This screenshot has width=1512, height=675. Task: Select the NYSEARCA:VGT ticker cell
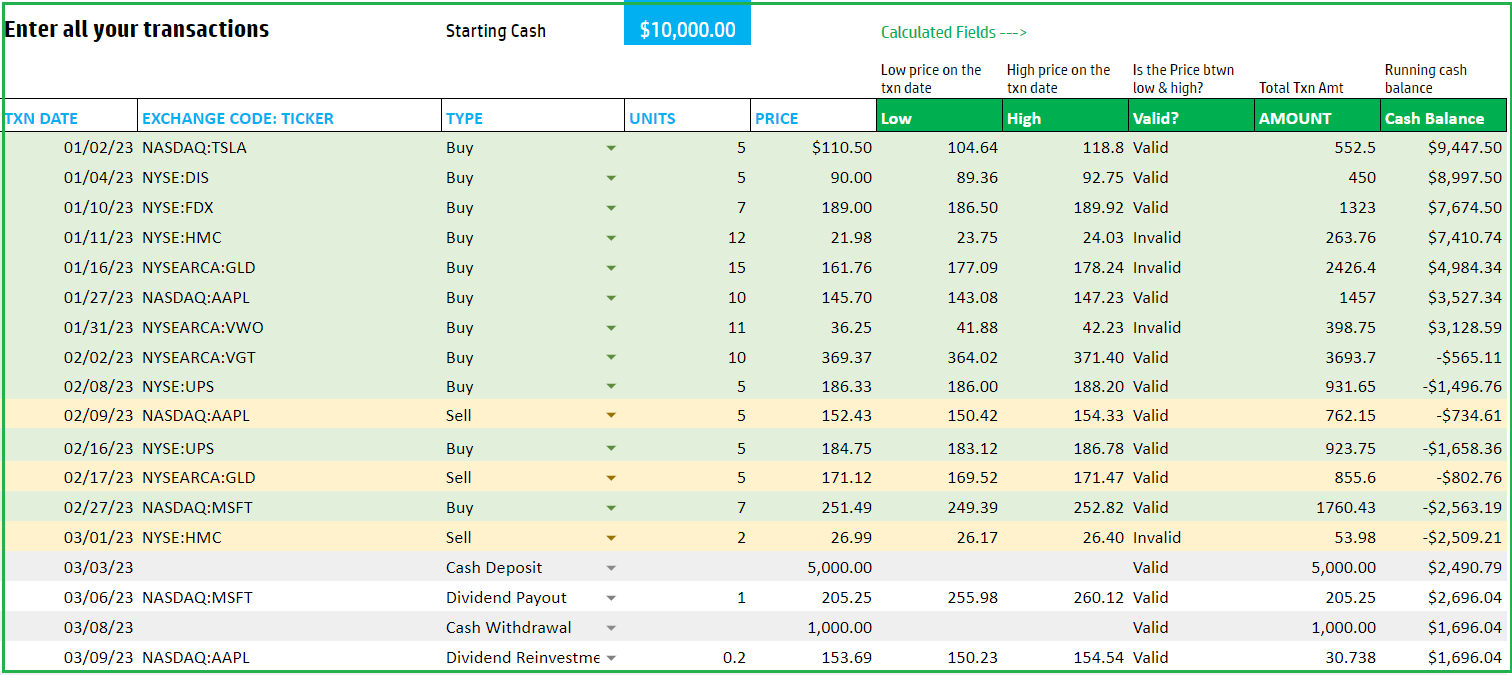289,358
